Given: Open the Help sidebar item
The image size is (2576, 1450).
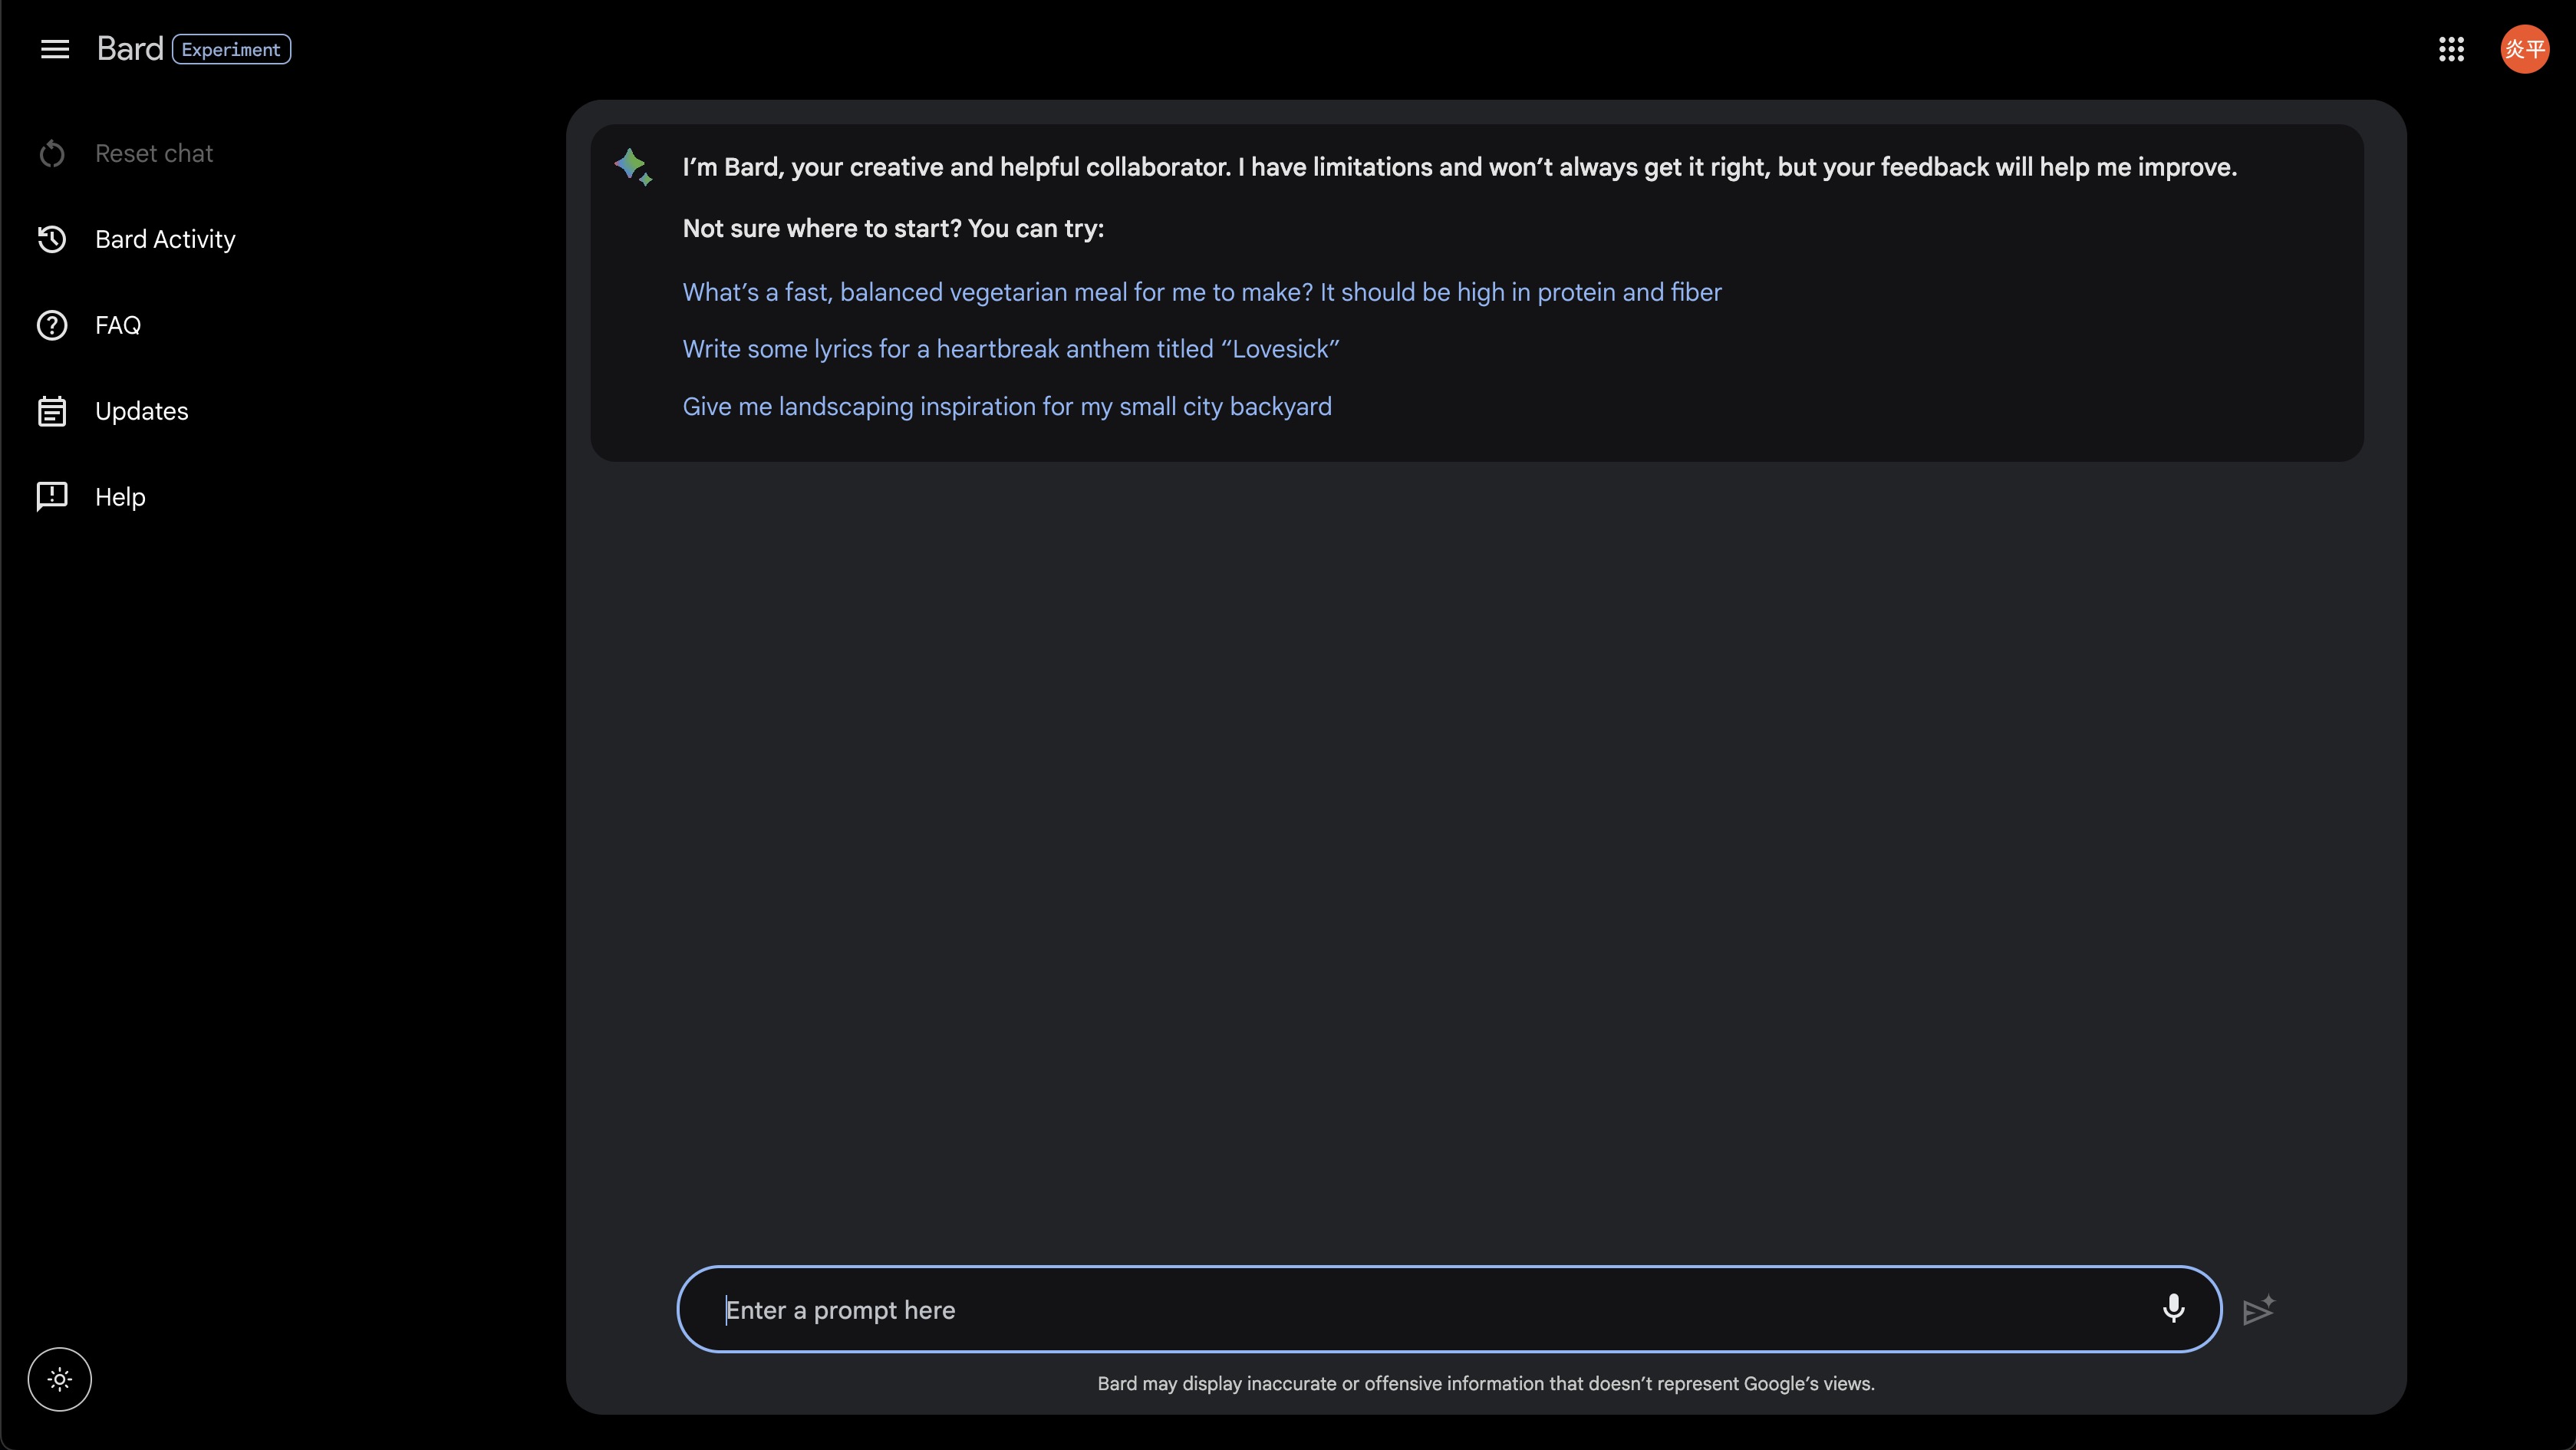Looking at the screenshot, I should 120,497.
